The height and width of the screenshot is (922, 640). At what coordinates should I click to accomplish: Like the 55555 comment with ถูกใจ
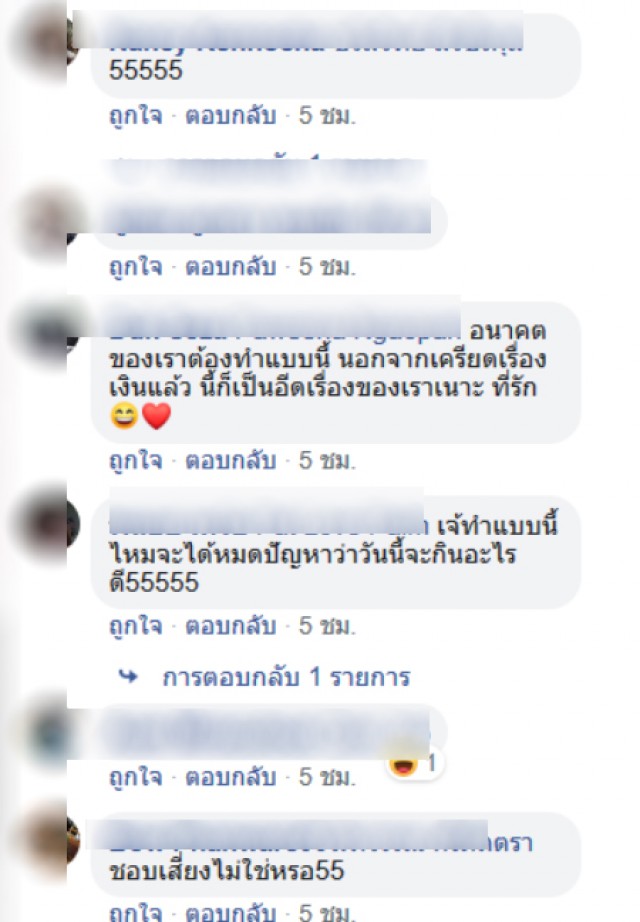pyautogui.click(x=136, y=116)
